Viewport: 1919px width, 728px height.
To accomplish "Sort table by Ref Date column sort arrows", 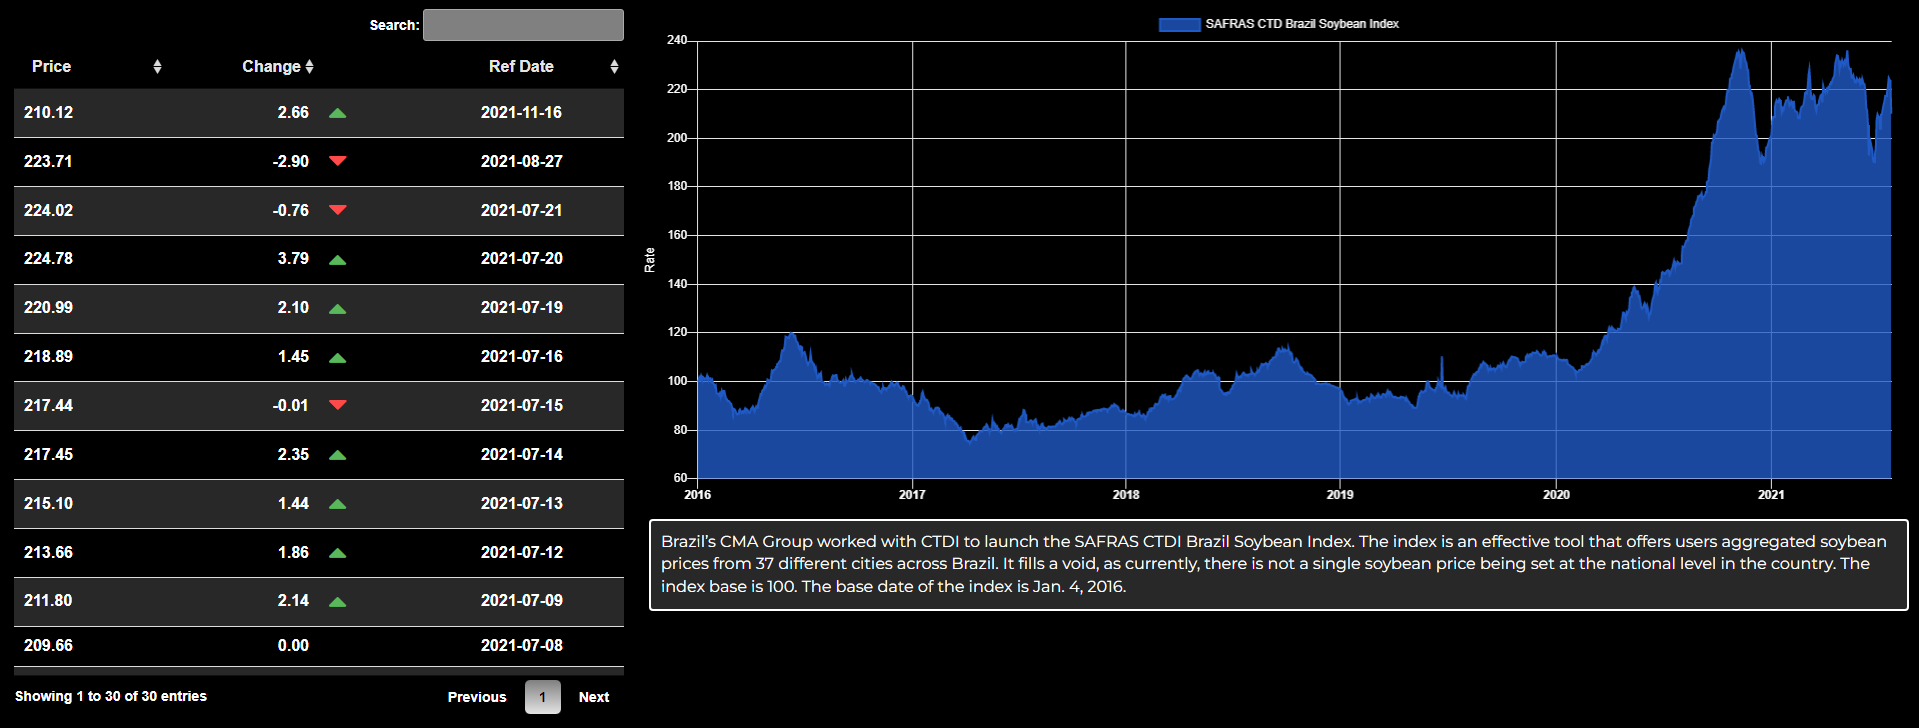I will [614, 66].
